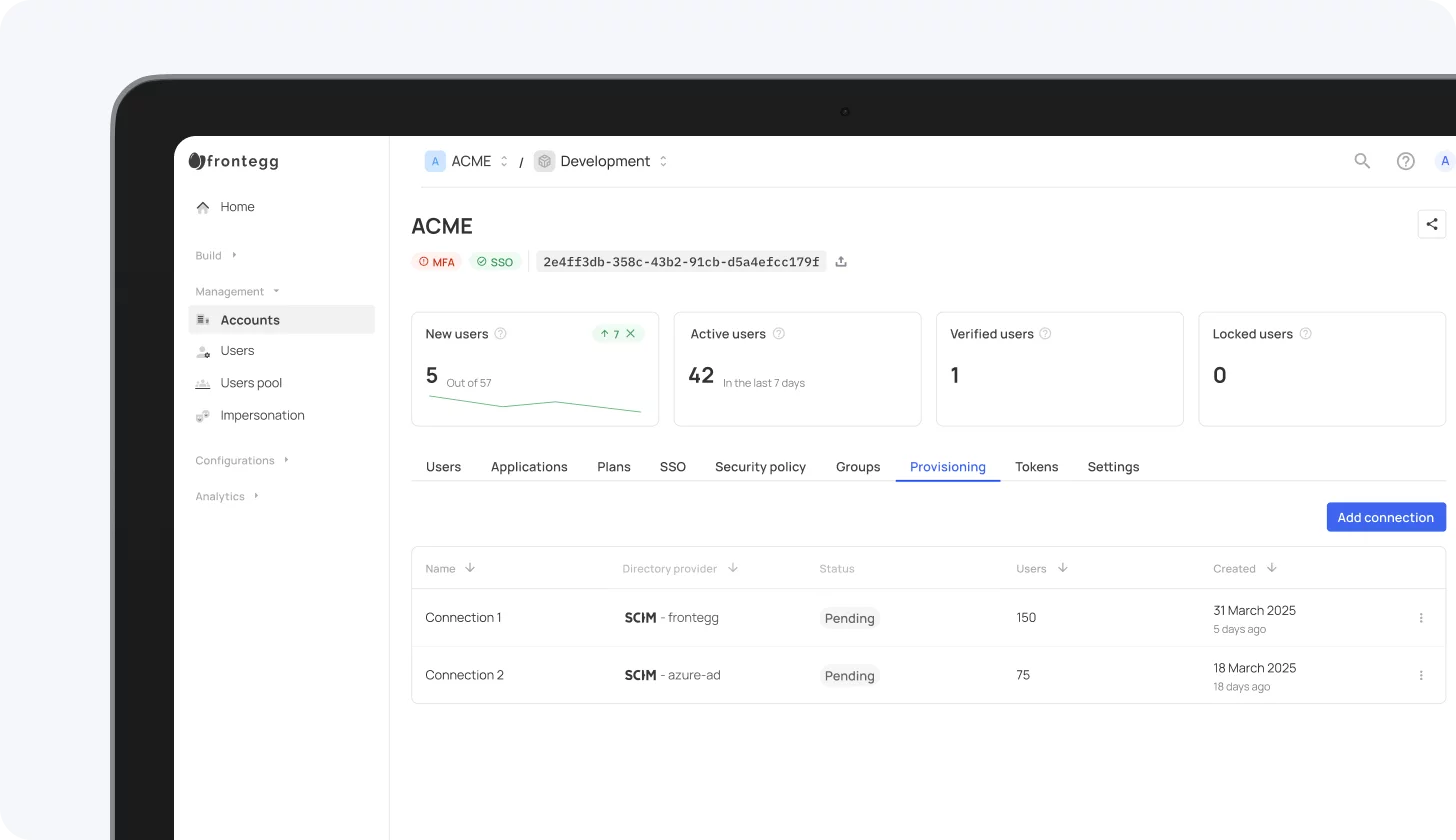The height and width of the screenshot is (840, 1456).
Task: Click the New users info icon
Action: 501,334
